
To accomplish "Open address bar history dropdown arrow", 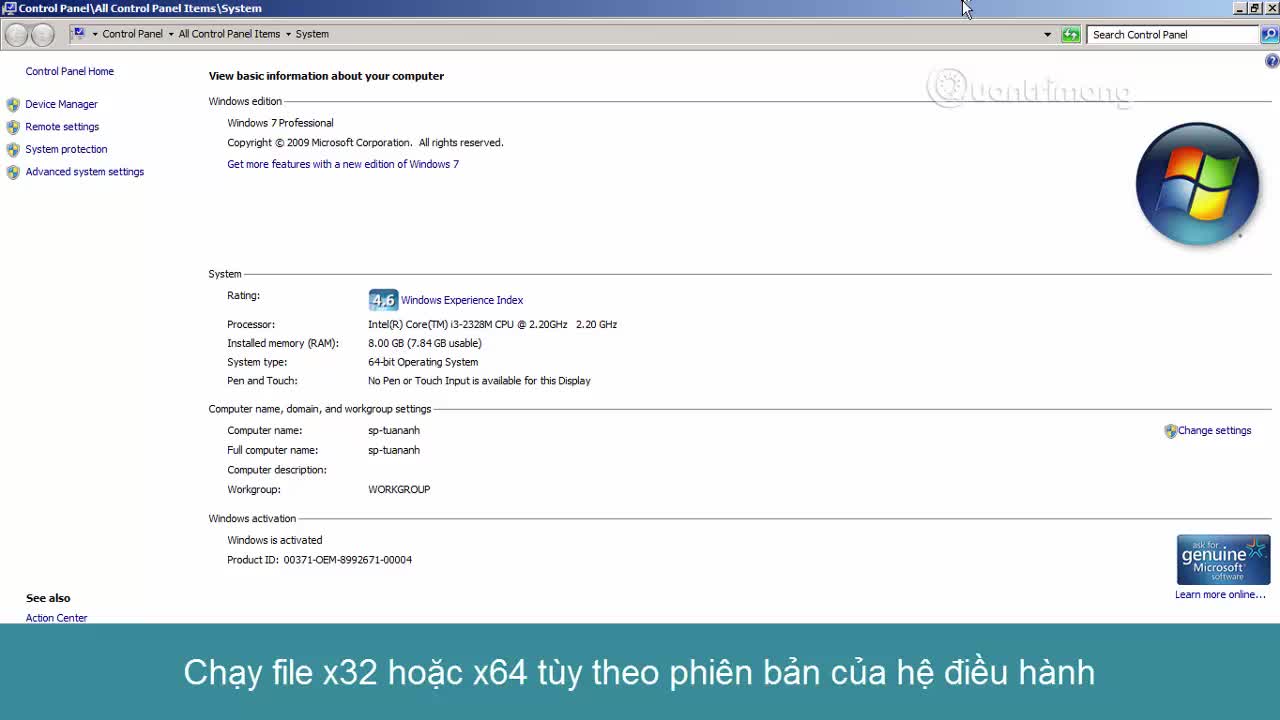I will click(1047, 34).
